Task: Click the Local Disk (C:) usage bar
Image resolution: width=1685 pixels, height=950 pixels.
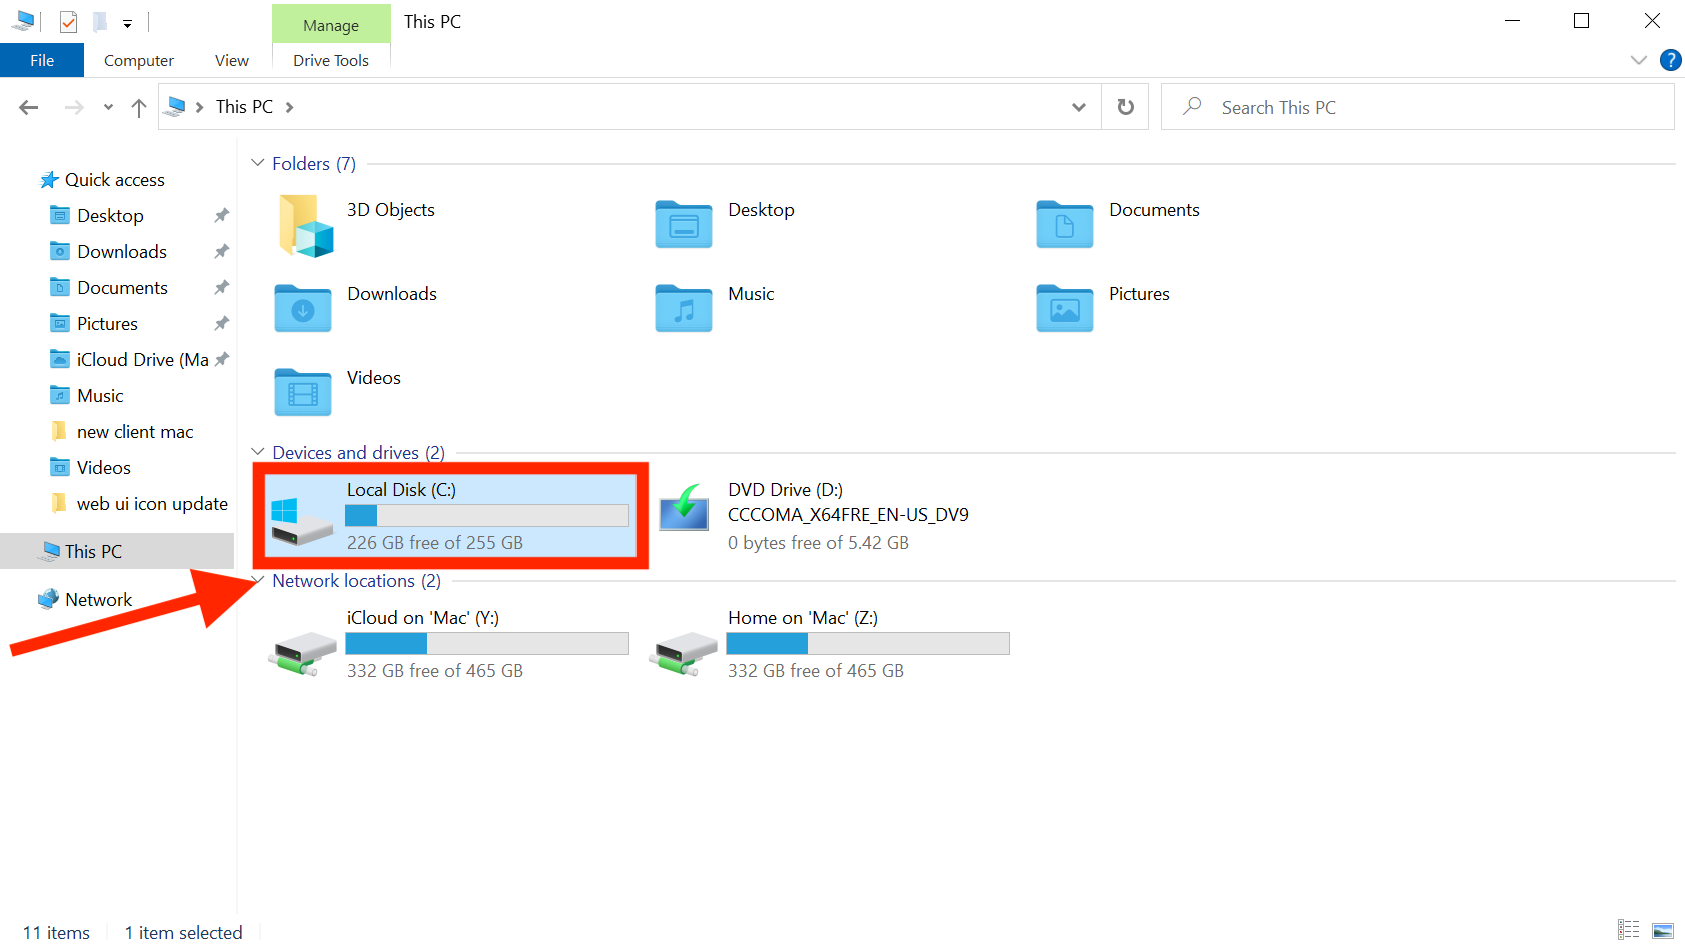Action: click(x=487, y=516)
